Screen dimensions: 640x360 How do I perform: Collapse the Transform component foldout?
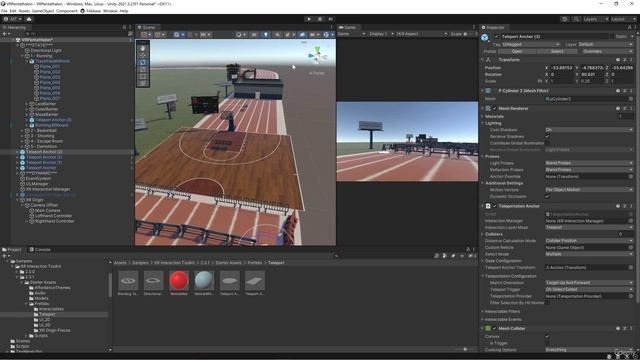tap(482, 60)
